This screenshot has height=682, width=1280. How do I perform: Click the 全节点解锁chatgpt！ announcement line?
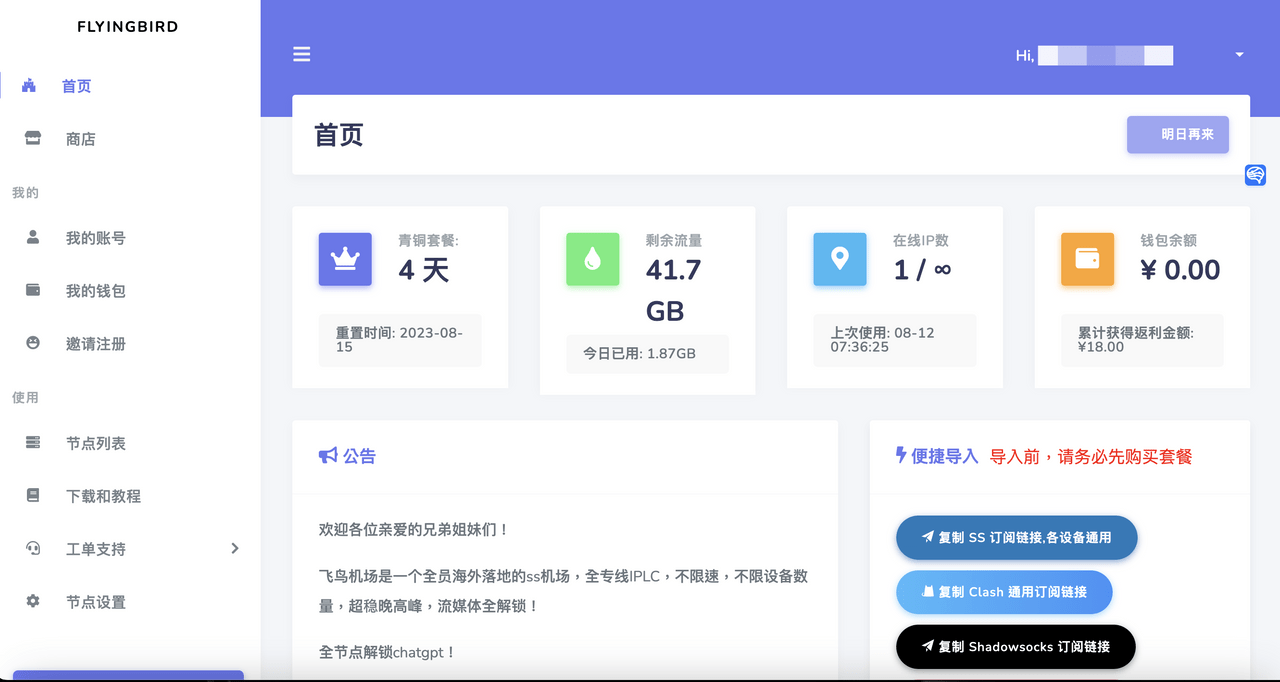[x=388, y=652]
